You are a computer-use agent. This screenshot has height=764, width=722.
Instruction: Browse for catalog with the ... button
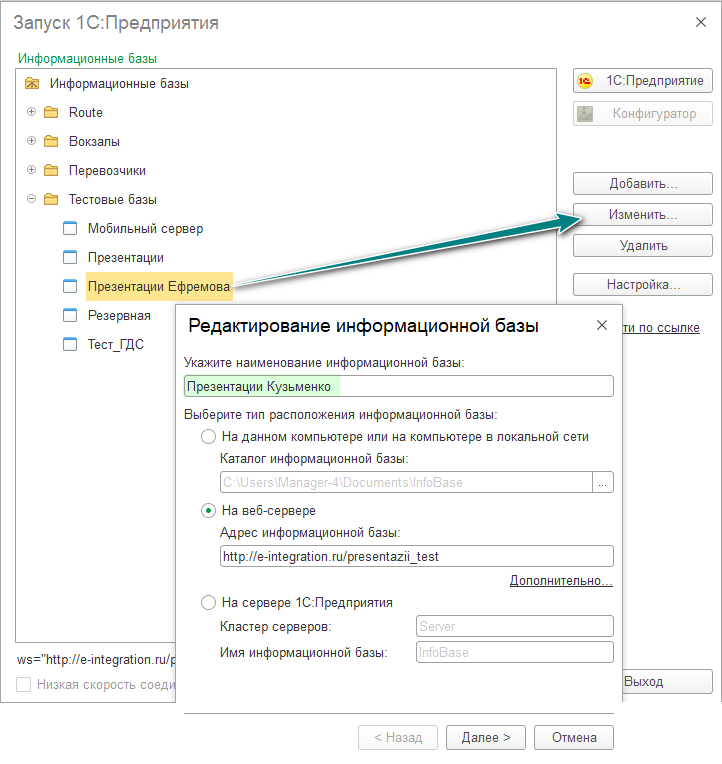[603, 483]
